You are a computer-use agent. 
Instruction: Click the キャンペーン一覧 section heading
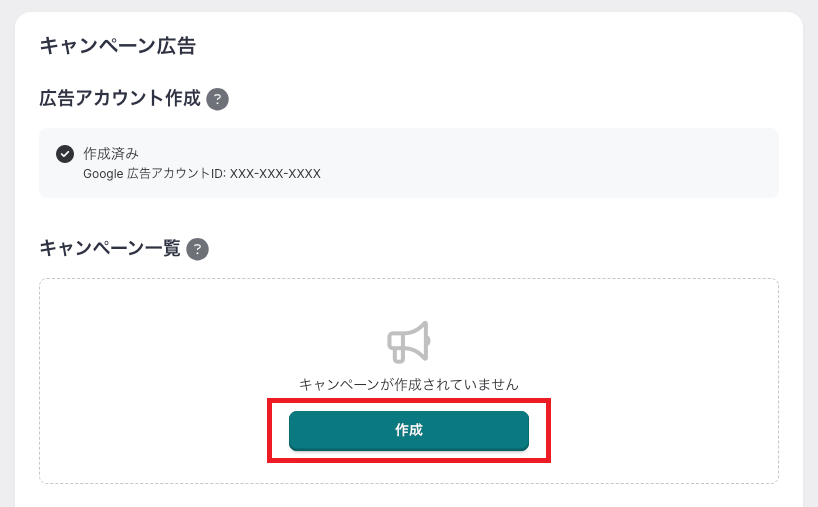[110, 249]
